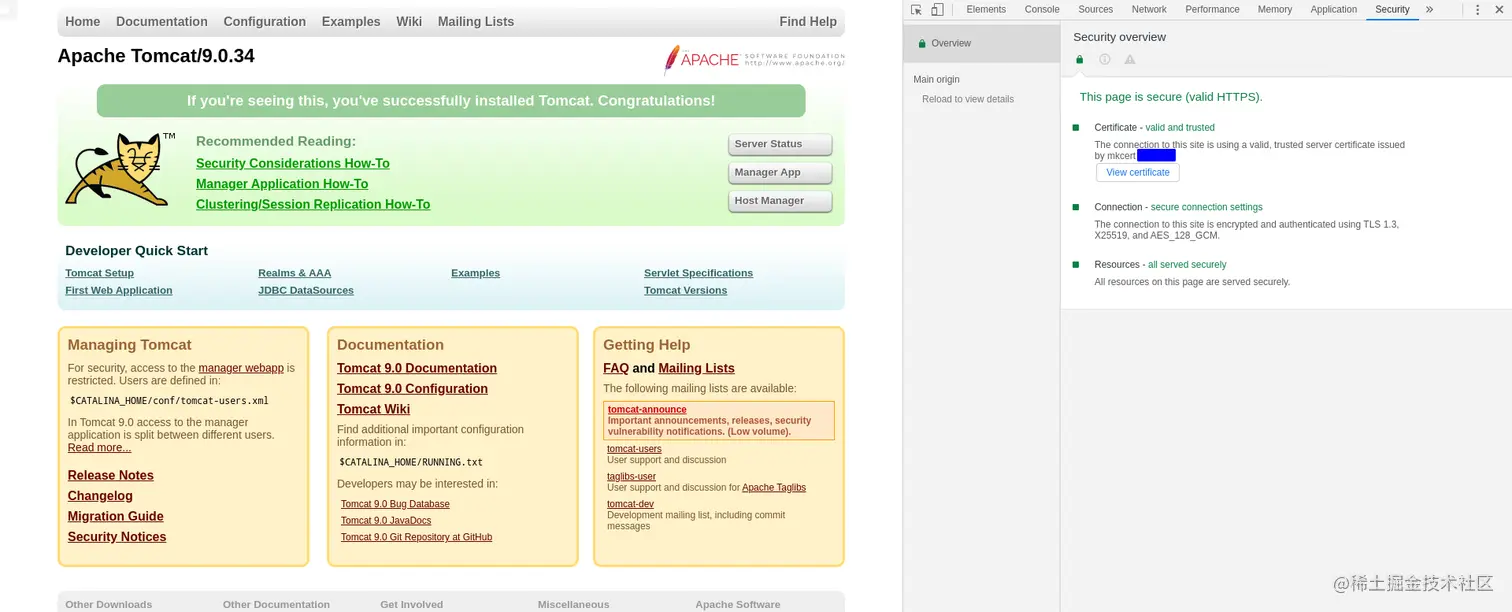Click the grey warning triangle icon
This screenshot has height=612, width=1512.
click(1130, 59)
